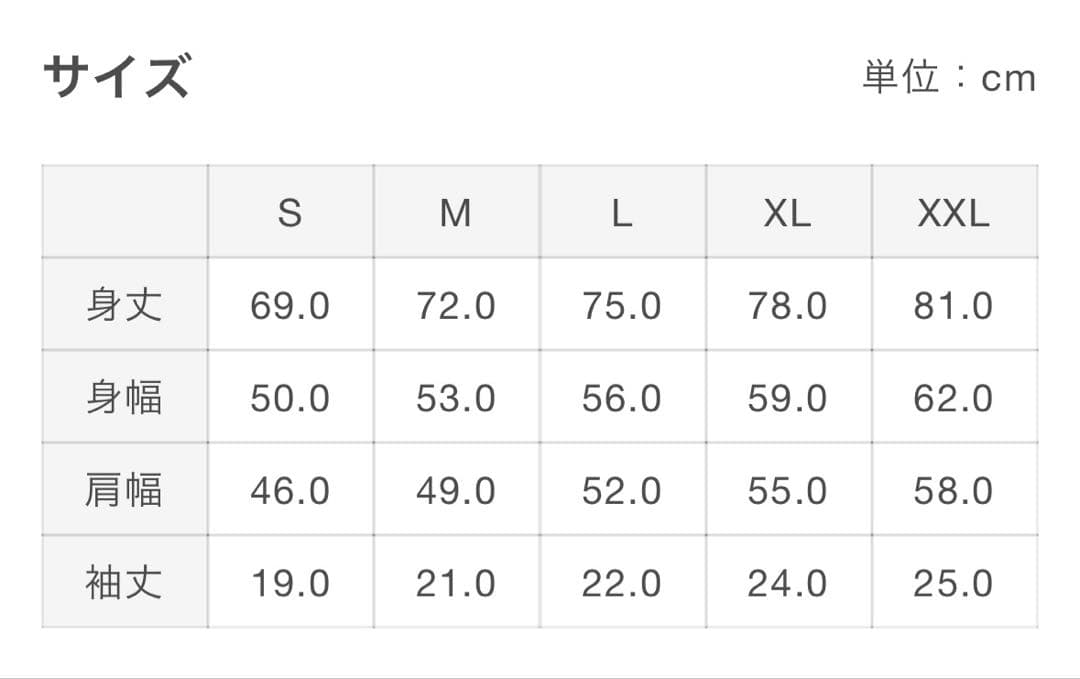Select the XL size column header

point(788,212)
